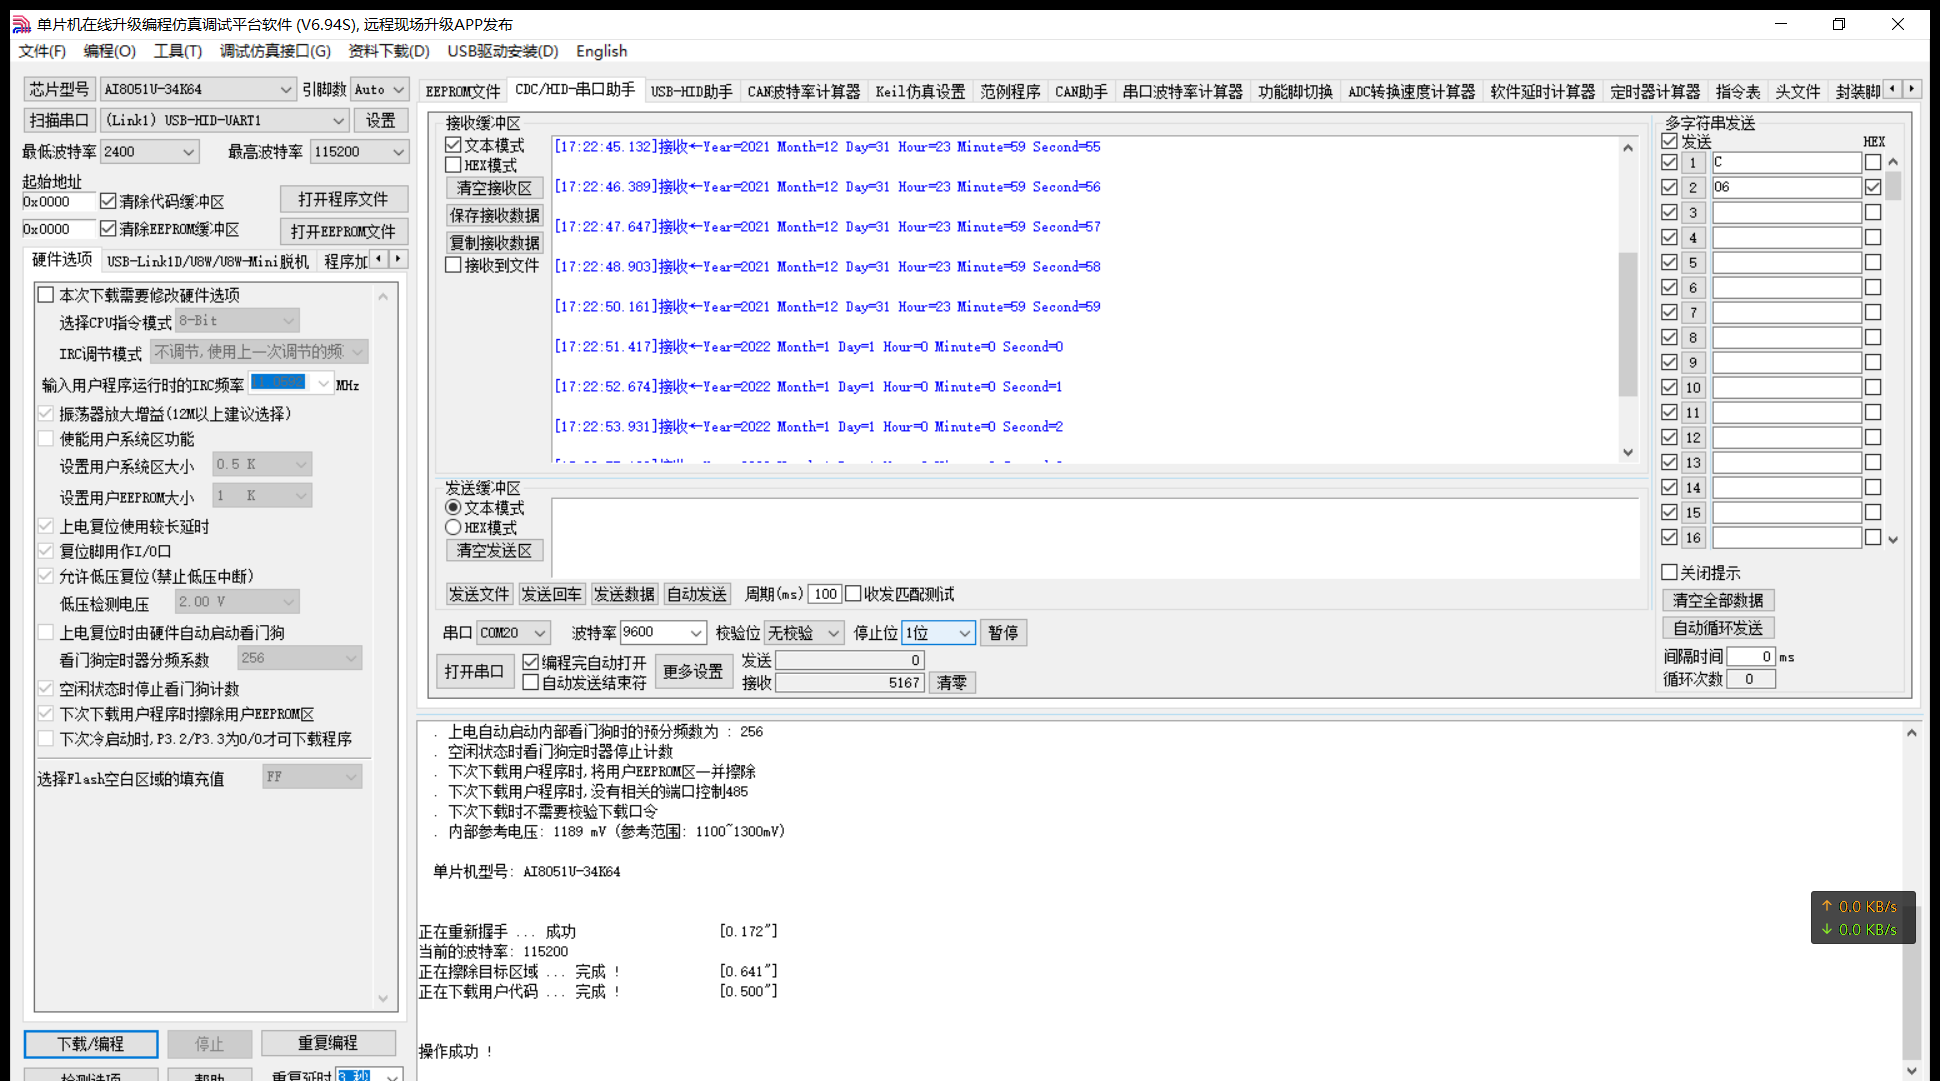The image size is (1940, 1081).
Task: Open the 编程(O) menu
Action: point(109,51)
